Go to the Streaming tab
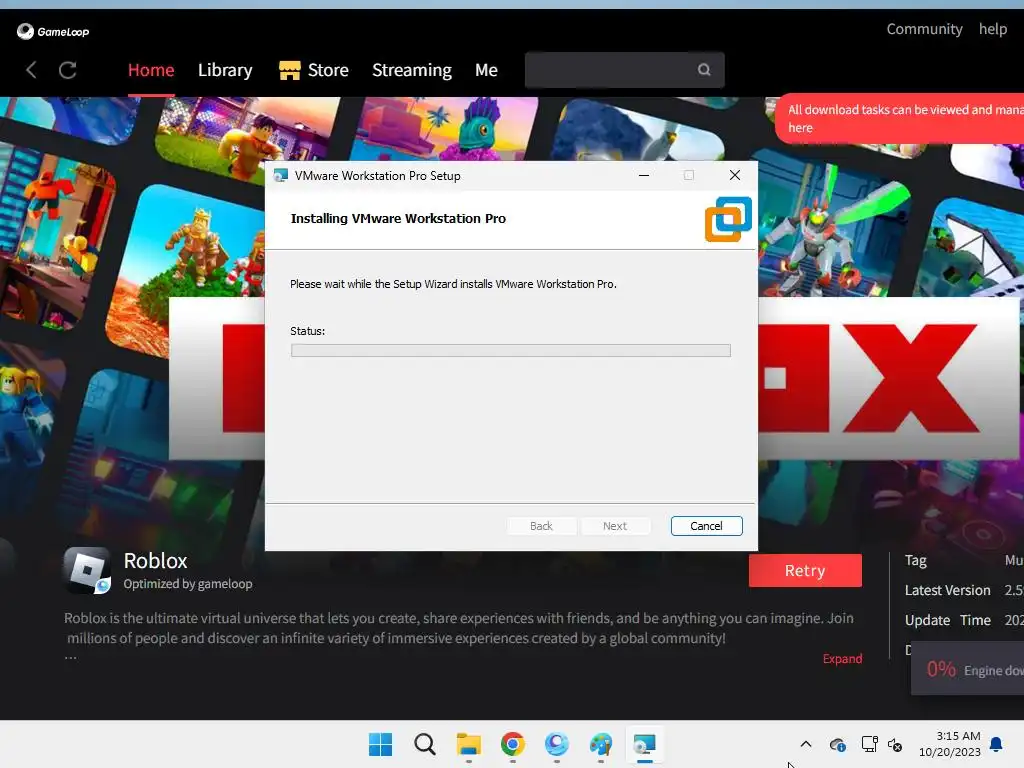The width and height of the screenshot is (1024, 768). coord(412,70)
